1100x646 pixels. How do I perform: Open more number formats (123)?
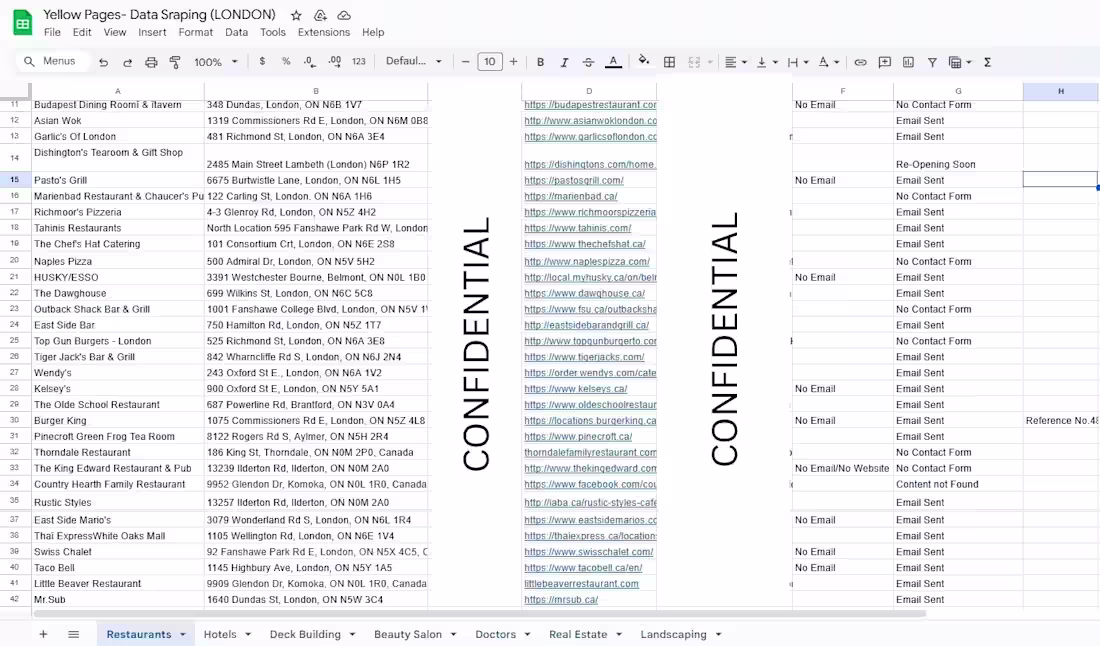click(358, 62)
